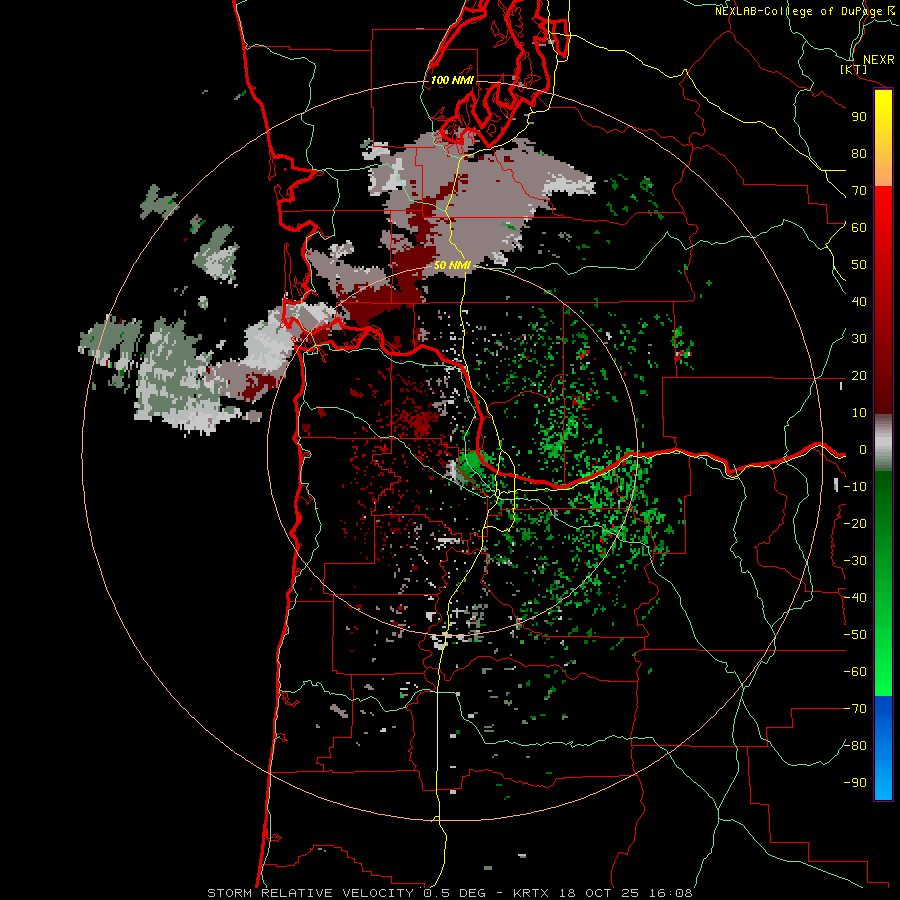900x900 pixels.
Task: Click the -30 value on the velocity scale
Action: click(x=855, y=561)
